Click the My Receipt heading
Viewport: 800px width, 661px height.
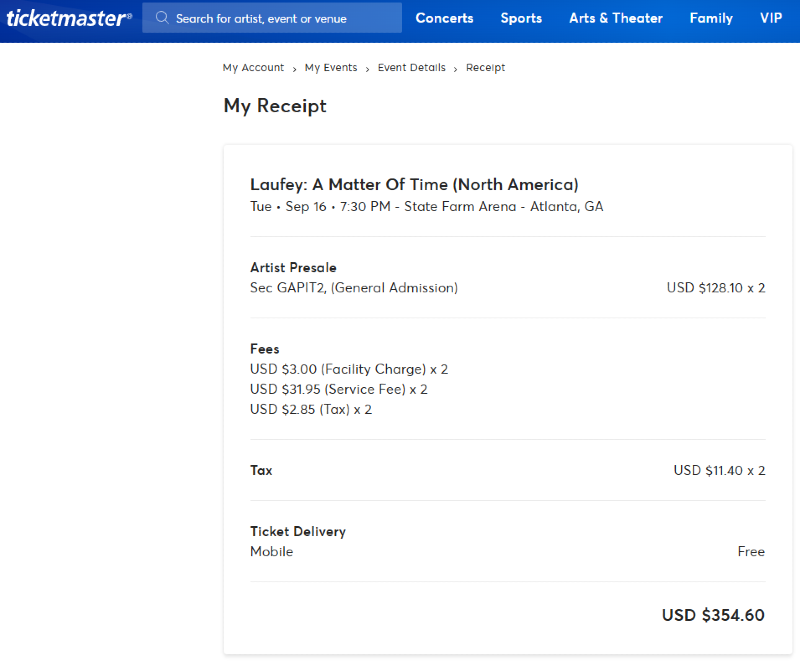pyautogui.click(x=275, y=105)
